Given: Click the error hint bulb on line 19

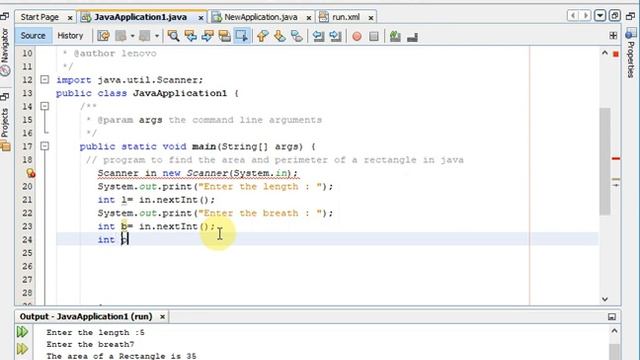Looking at the screenshot, I should (31, 173).
